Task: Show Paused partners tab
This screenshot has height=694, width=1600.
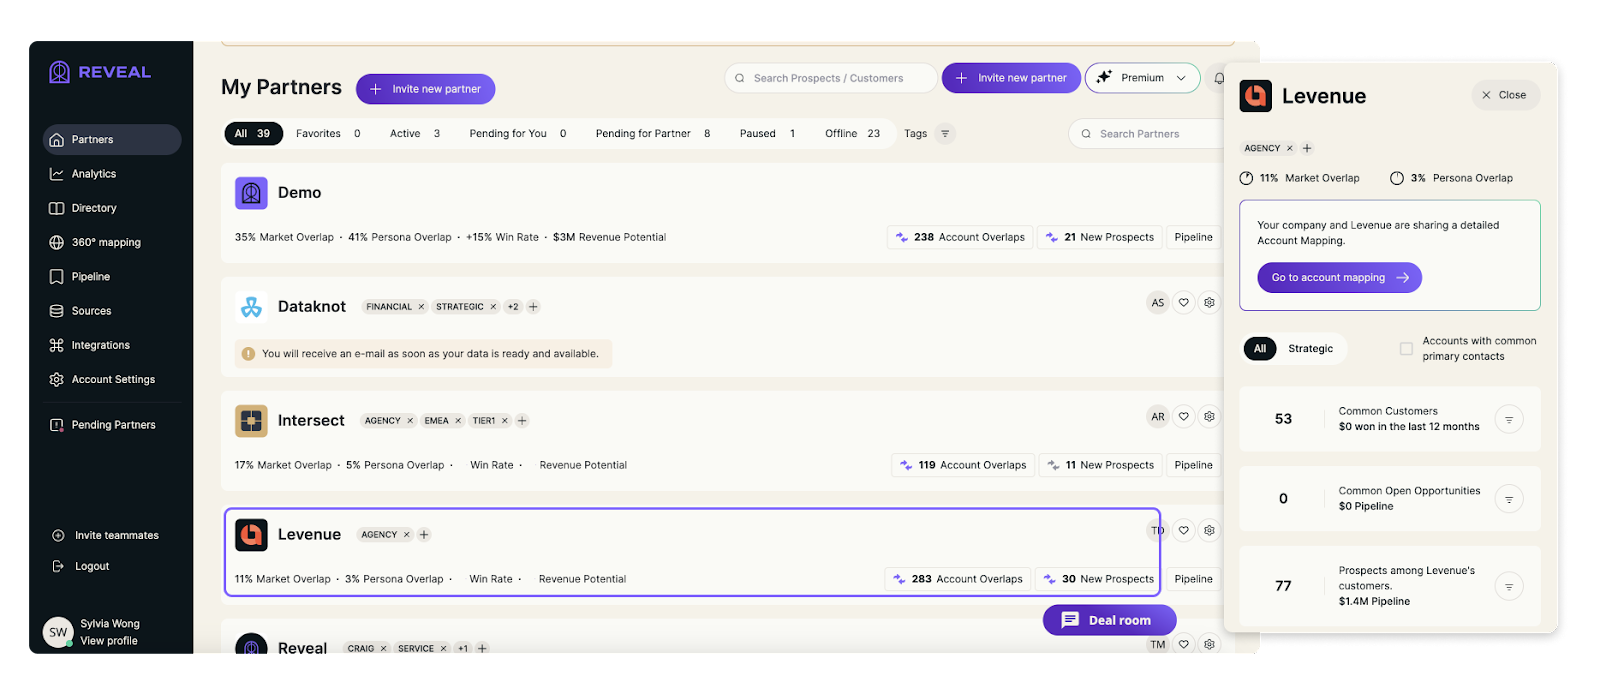Action: pos(768,134)
